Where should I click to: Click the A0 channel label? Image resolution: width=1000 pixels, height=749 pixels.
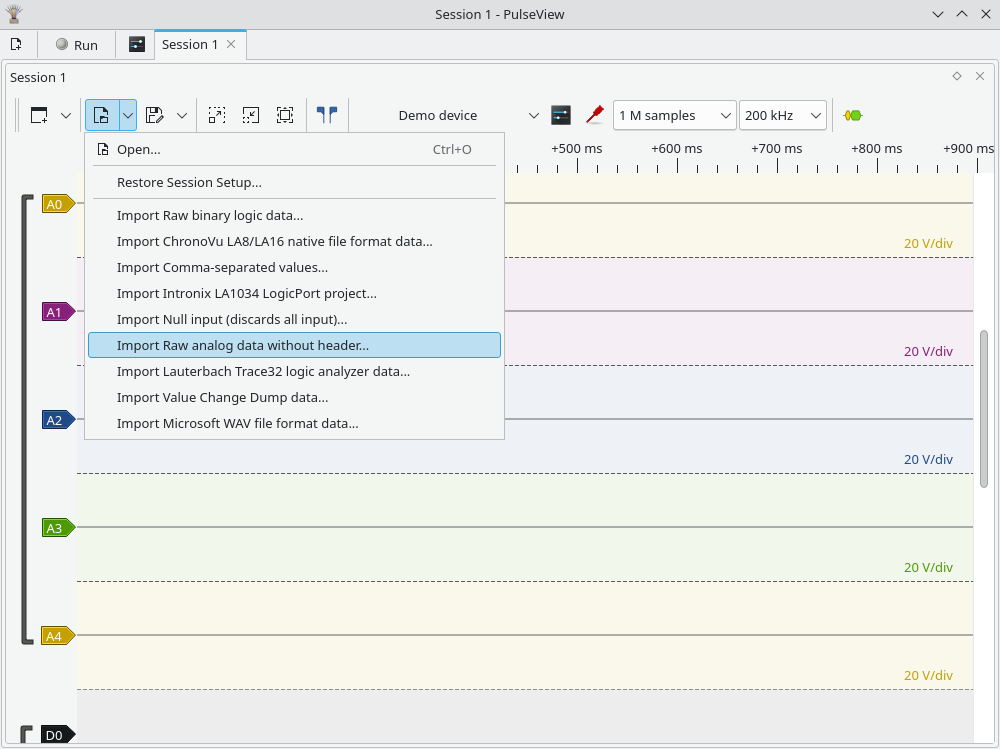(58, 204)
